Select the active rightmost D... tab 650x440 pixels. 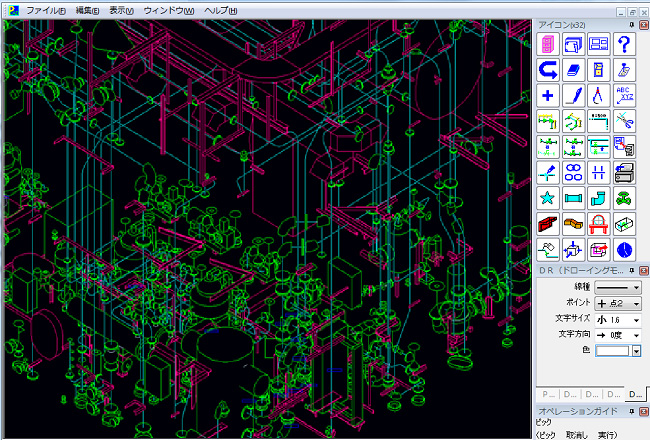(635, 394)
